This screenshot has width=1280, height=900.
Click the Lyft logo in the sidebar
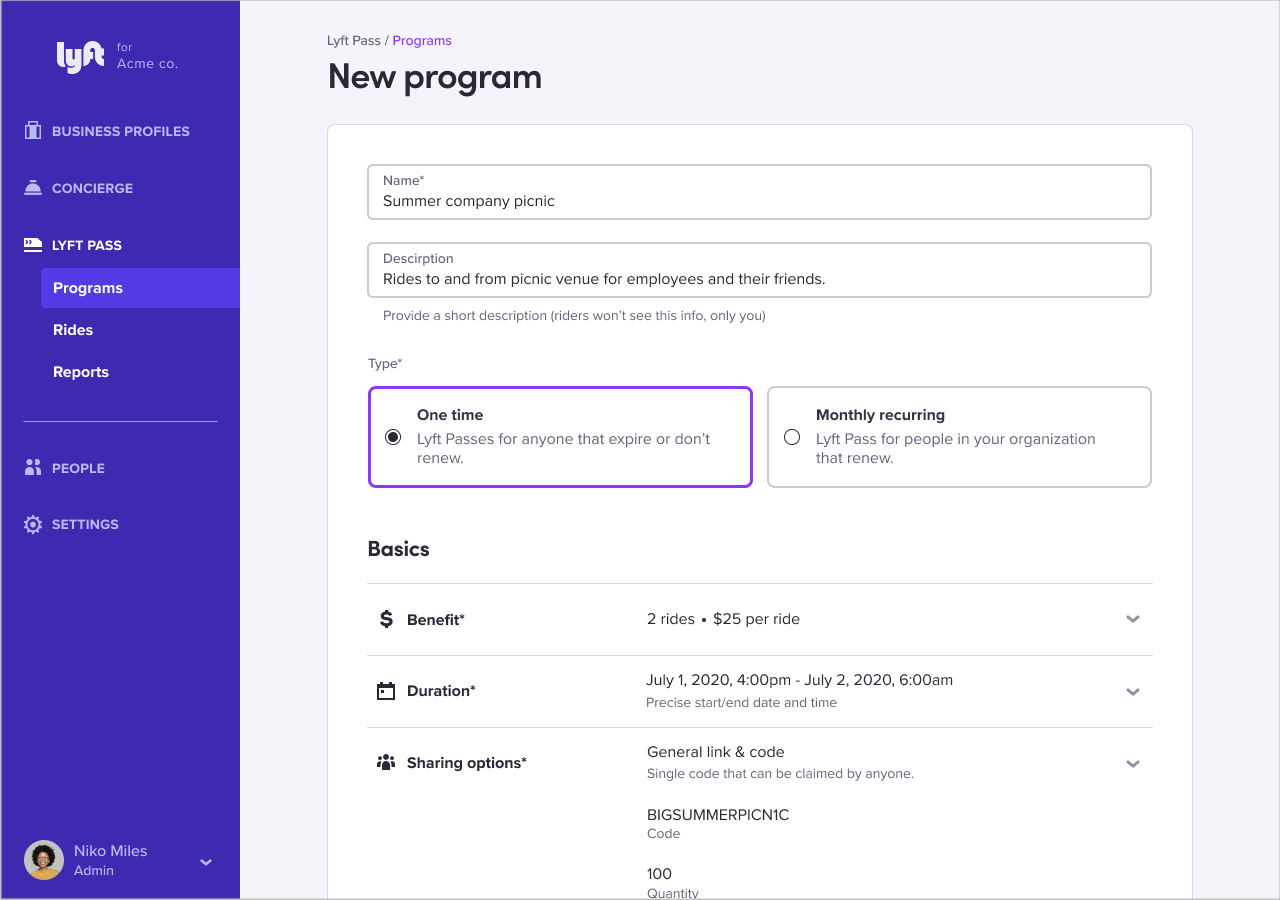[x=80, y=57]
